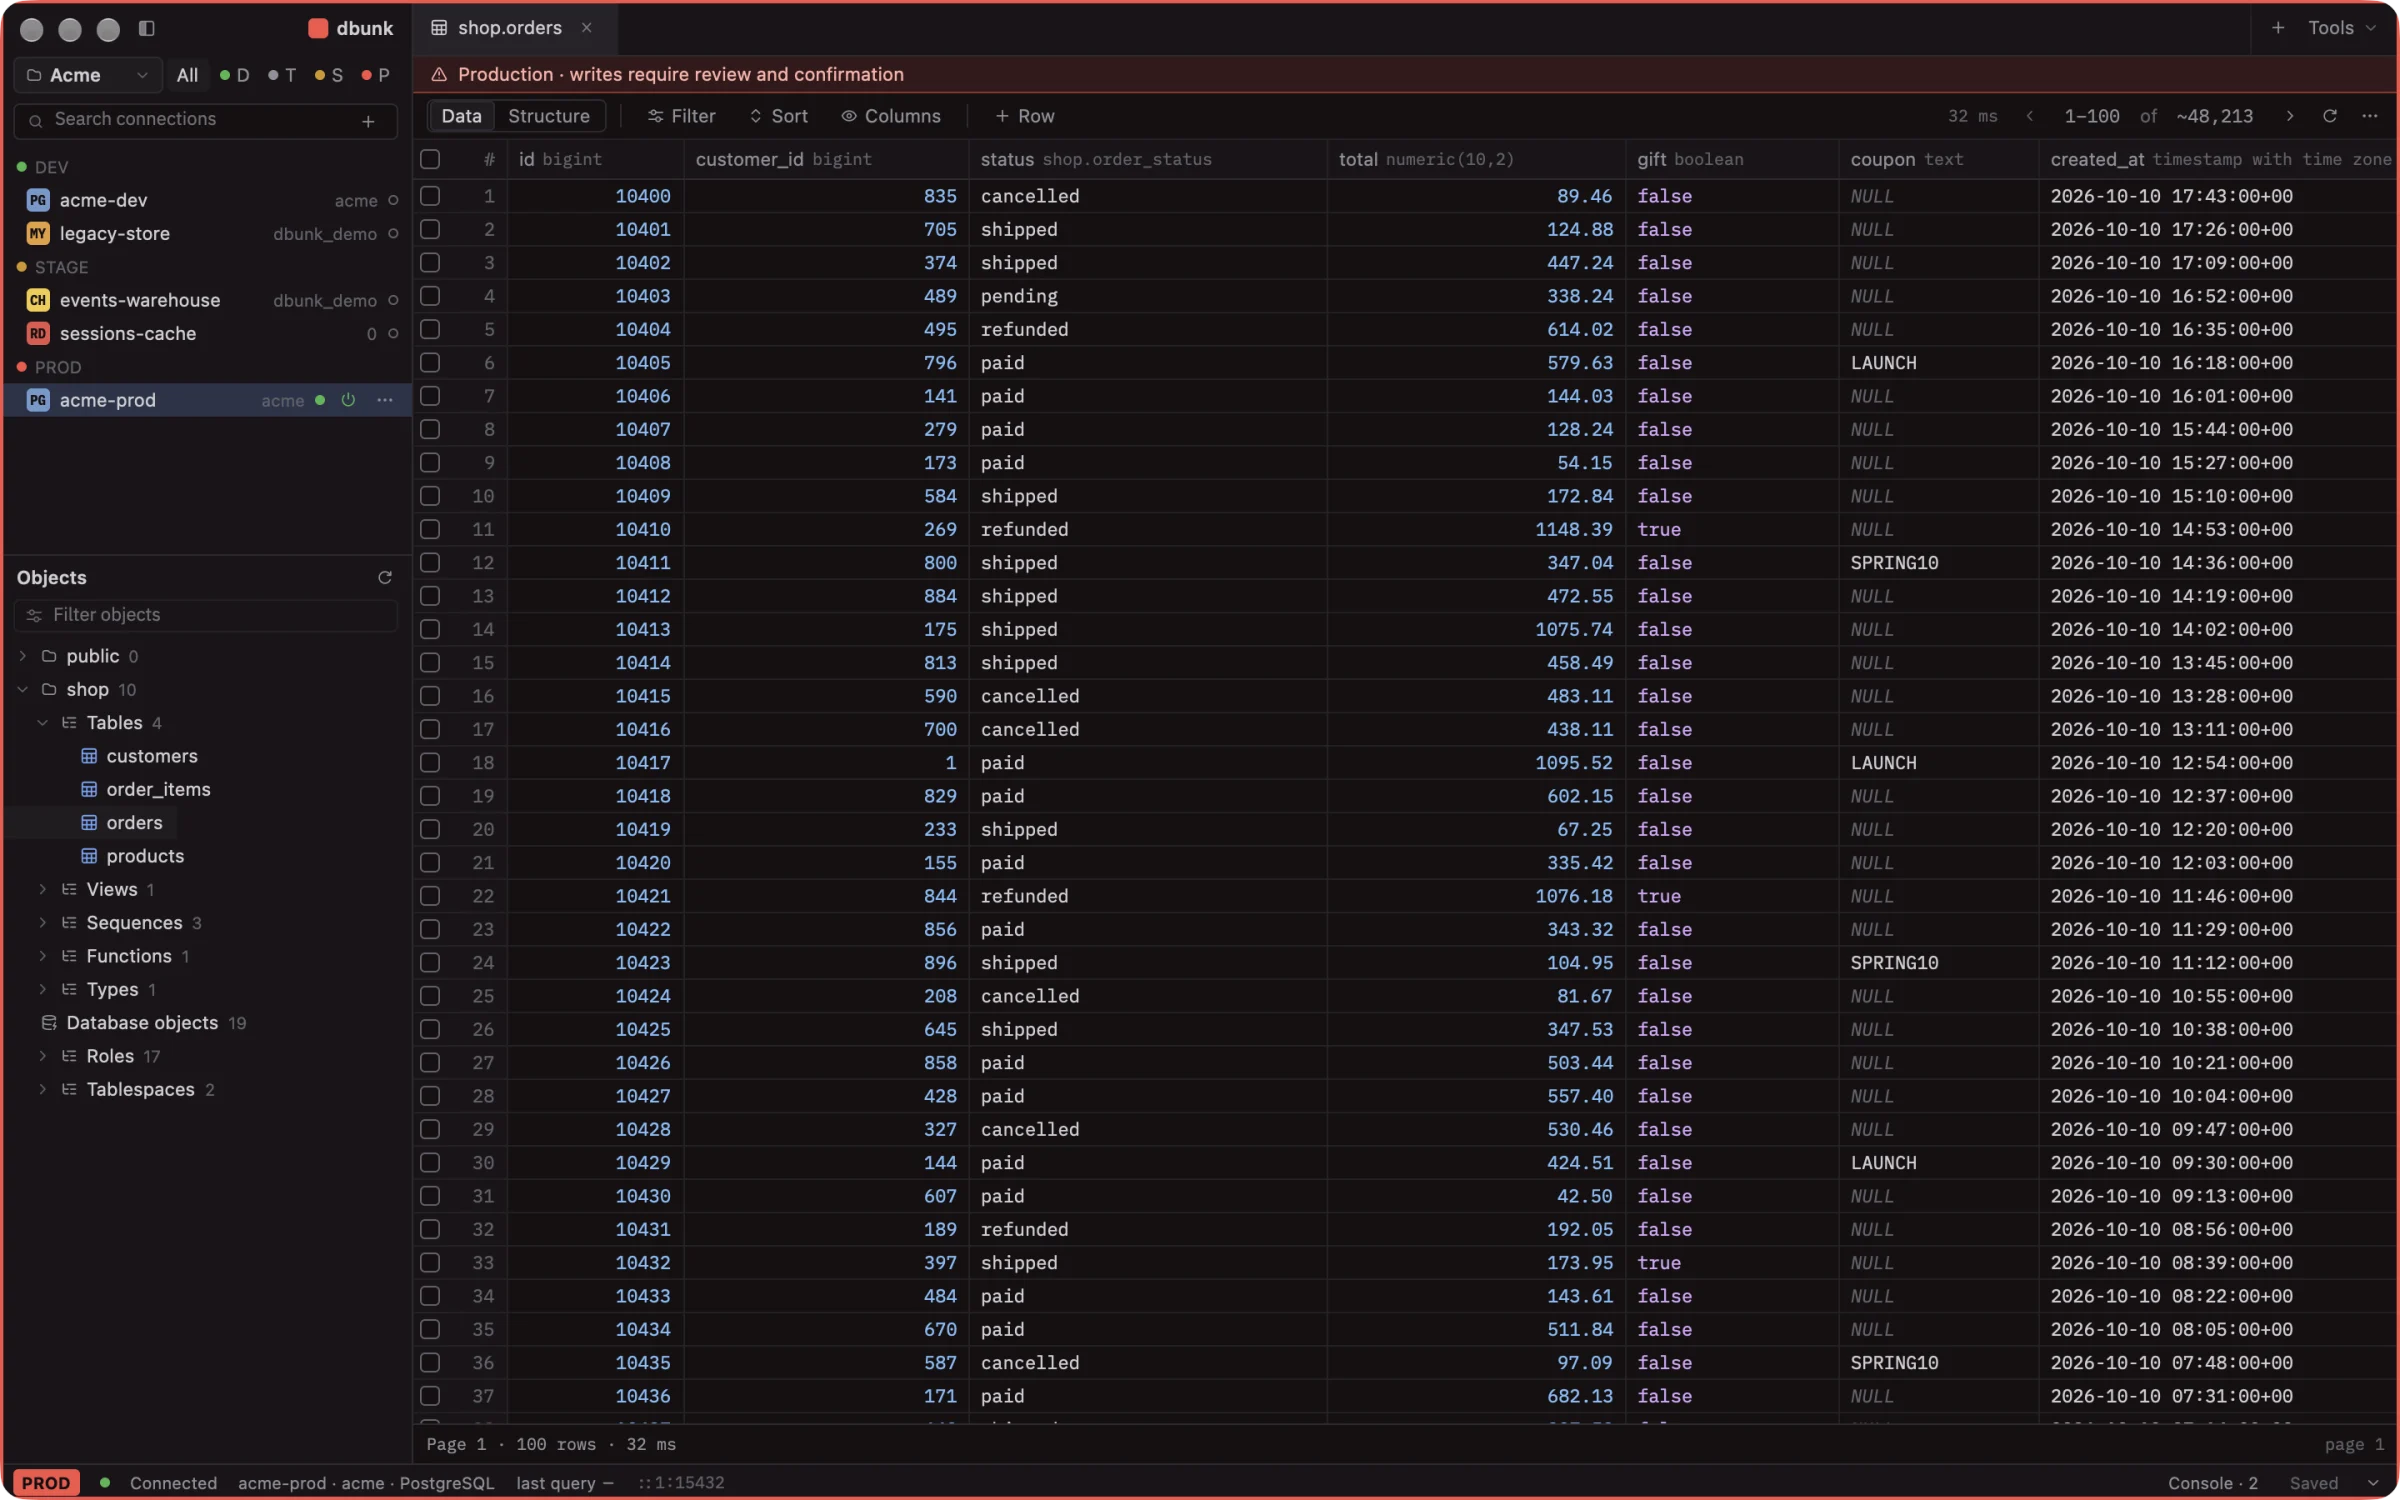
Task: Expand the Views group
Action: 42,889
